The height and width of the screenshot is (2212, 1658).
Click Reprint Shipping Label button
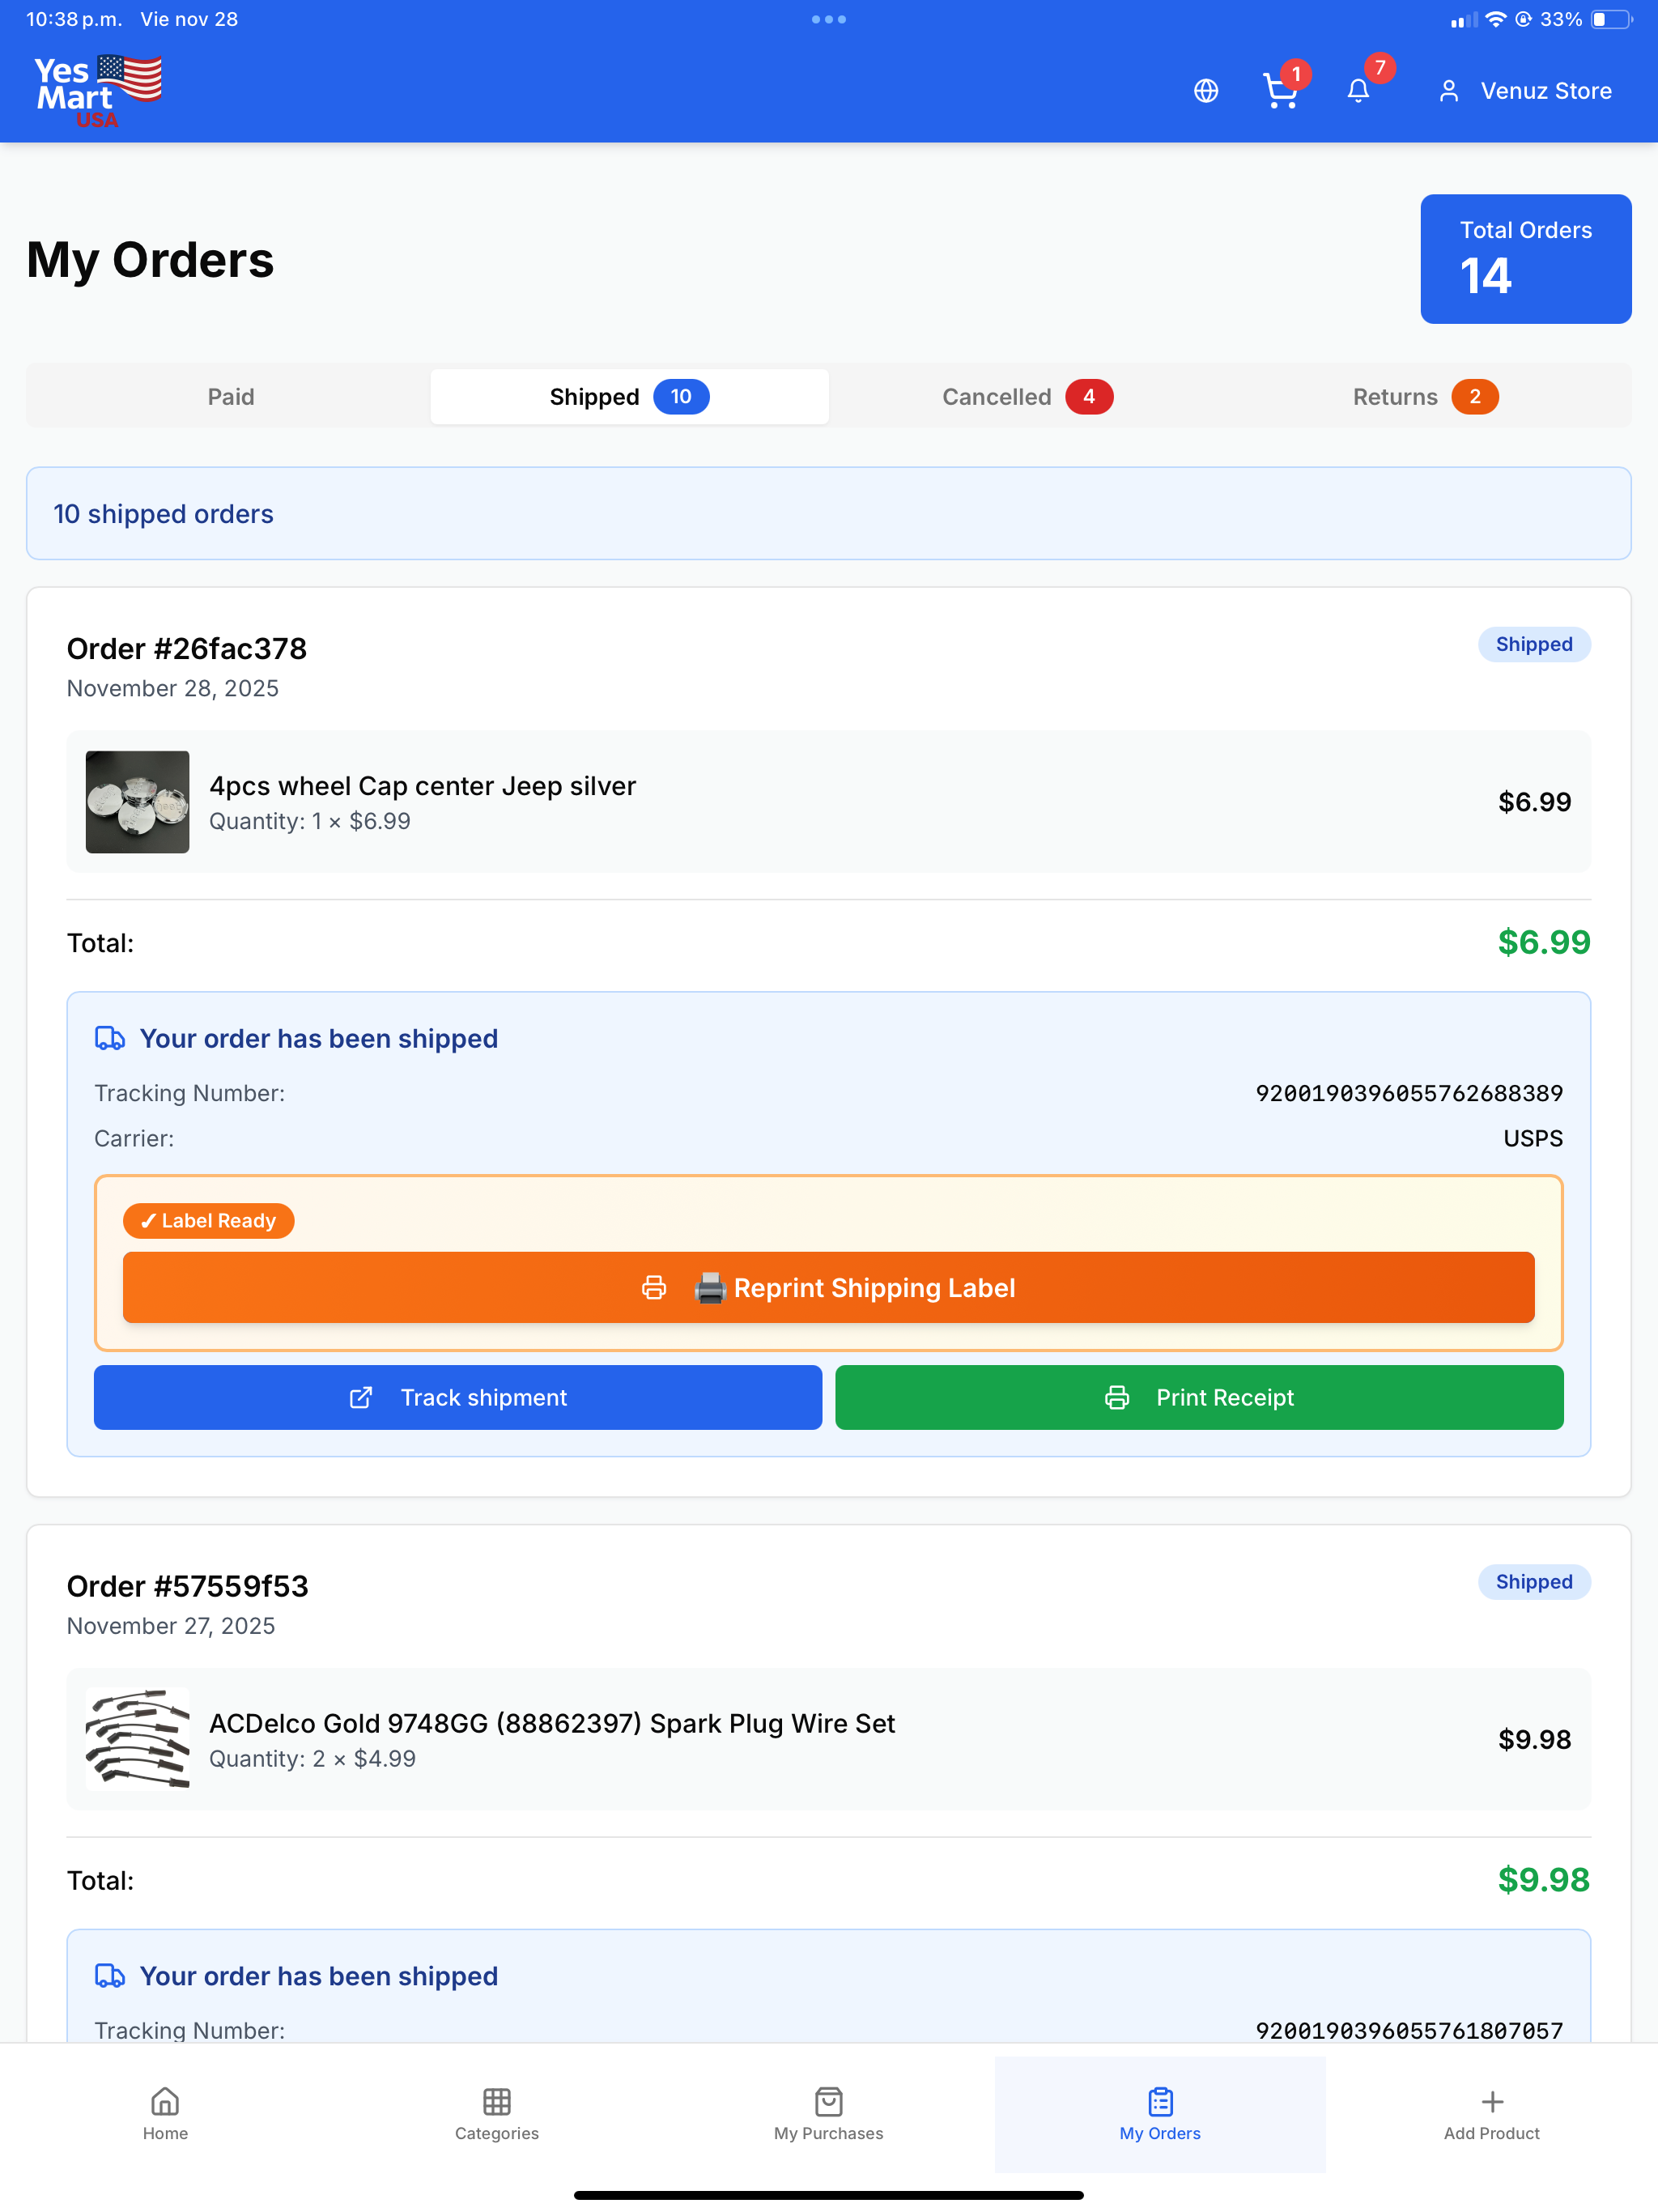click(828, 1288)
